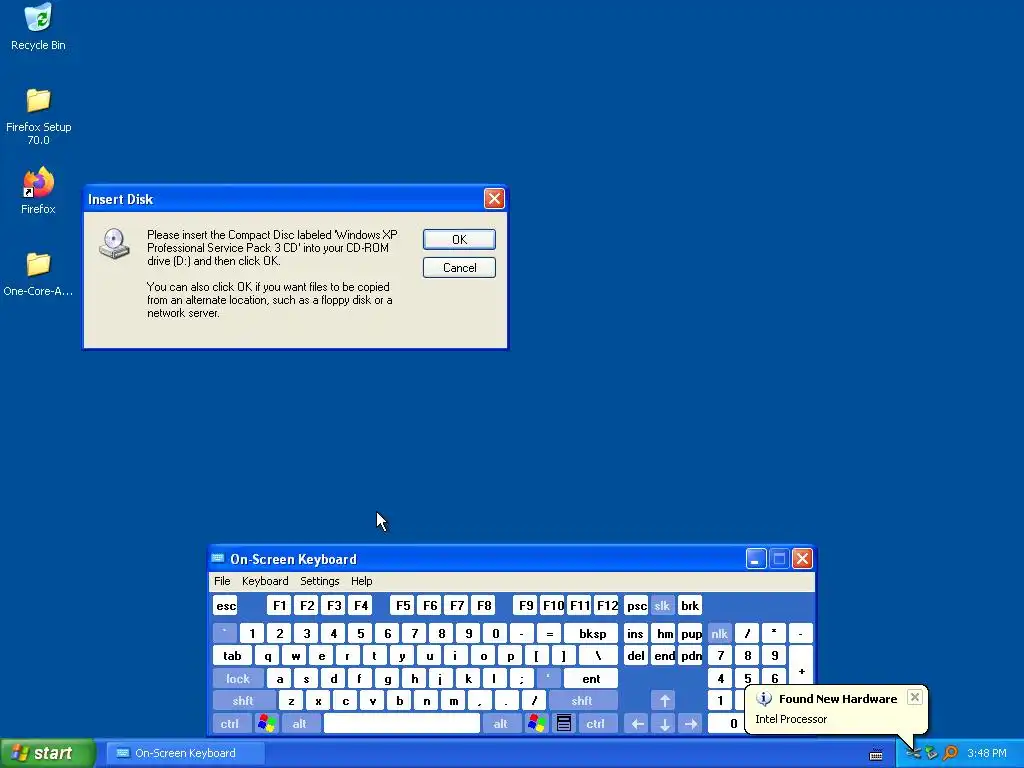Click the del delete key
This screenshot has height=768, width=1024.
point(635,656)
